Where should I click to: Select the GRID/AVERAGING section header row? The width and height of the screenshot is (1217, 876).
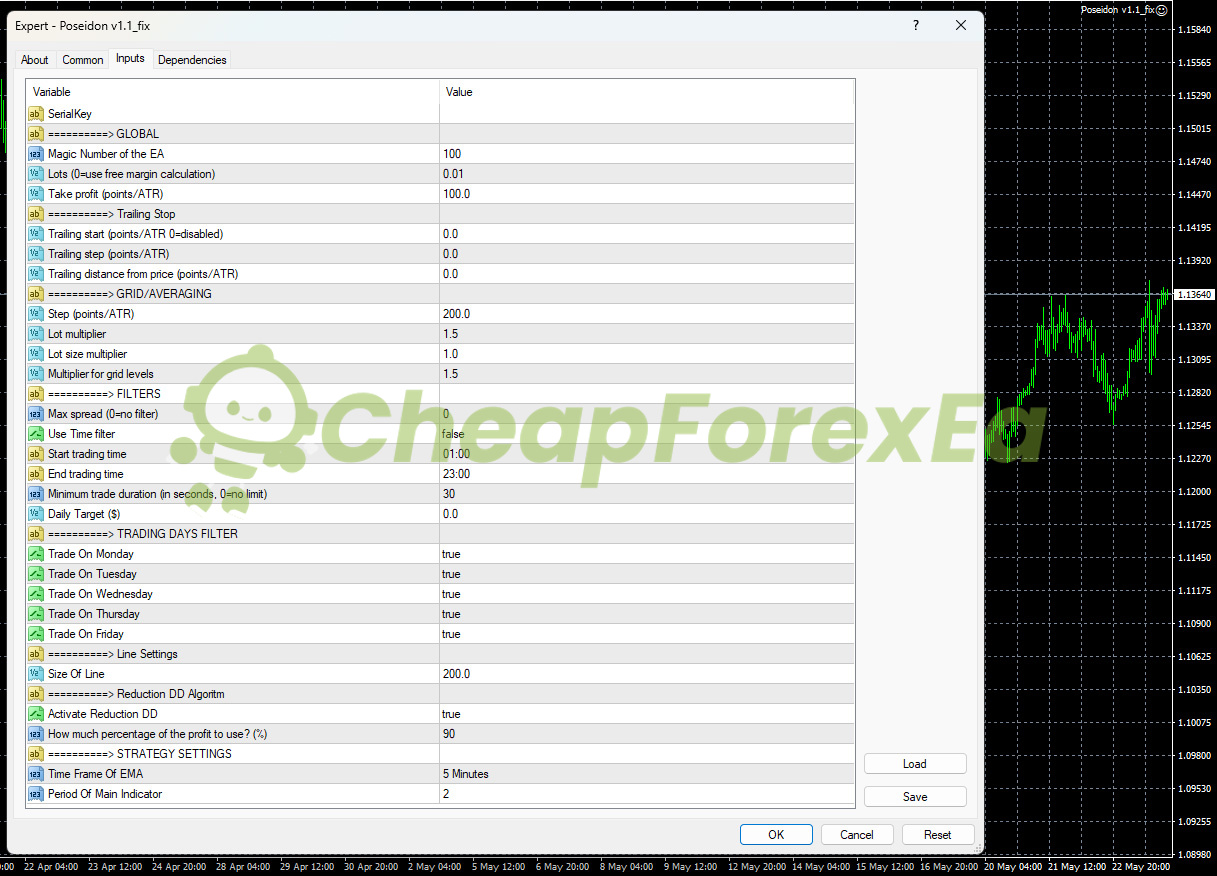coord(440,294)
